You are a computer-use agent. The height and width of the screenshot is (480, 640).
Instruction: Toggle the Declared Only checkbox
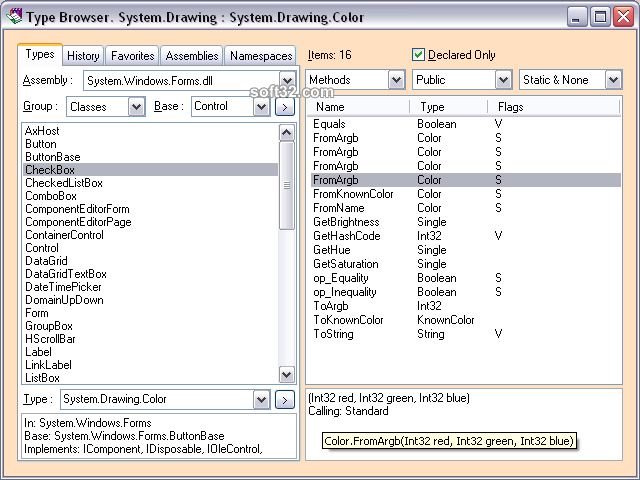tap(418, 55)
